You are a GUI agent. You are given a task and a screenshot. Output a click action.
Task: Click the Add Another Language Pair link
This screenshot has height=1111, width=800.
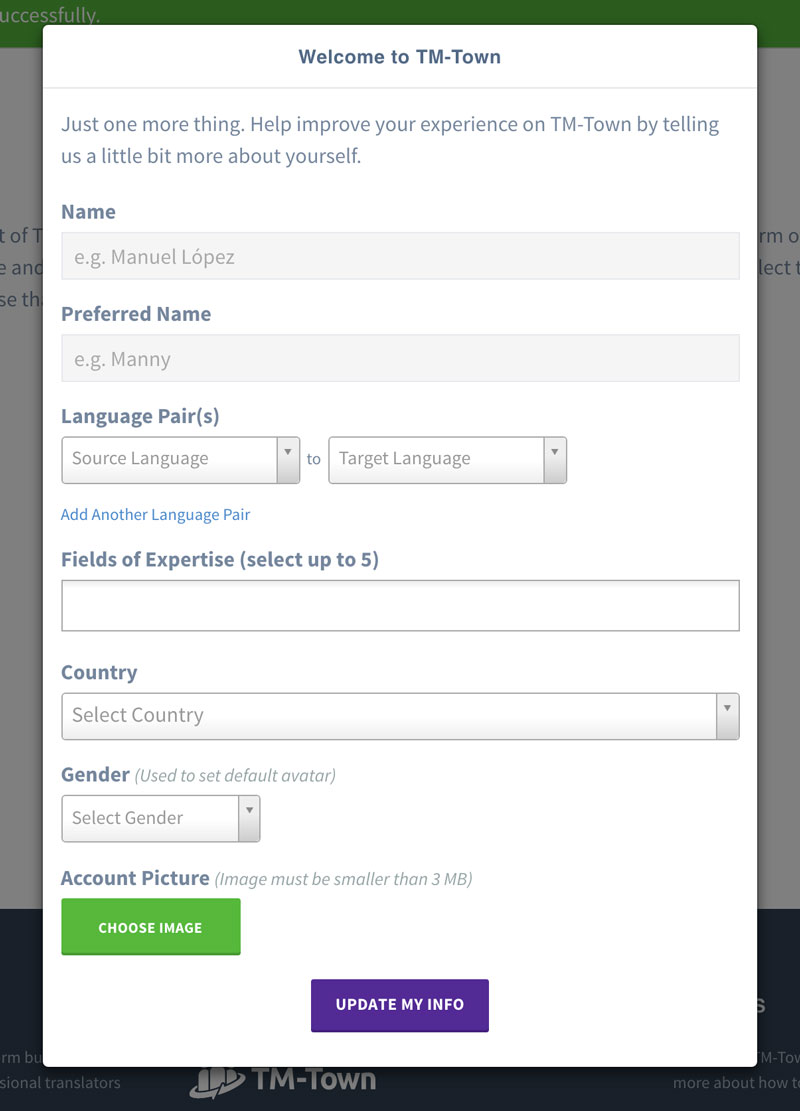coord(155,515)
